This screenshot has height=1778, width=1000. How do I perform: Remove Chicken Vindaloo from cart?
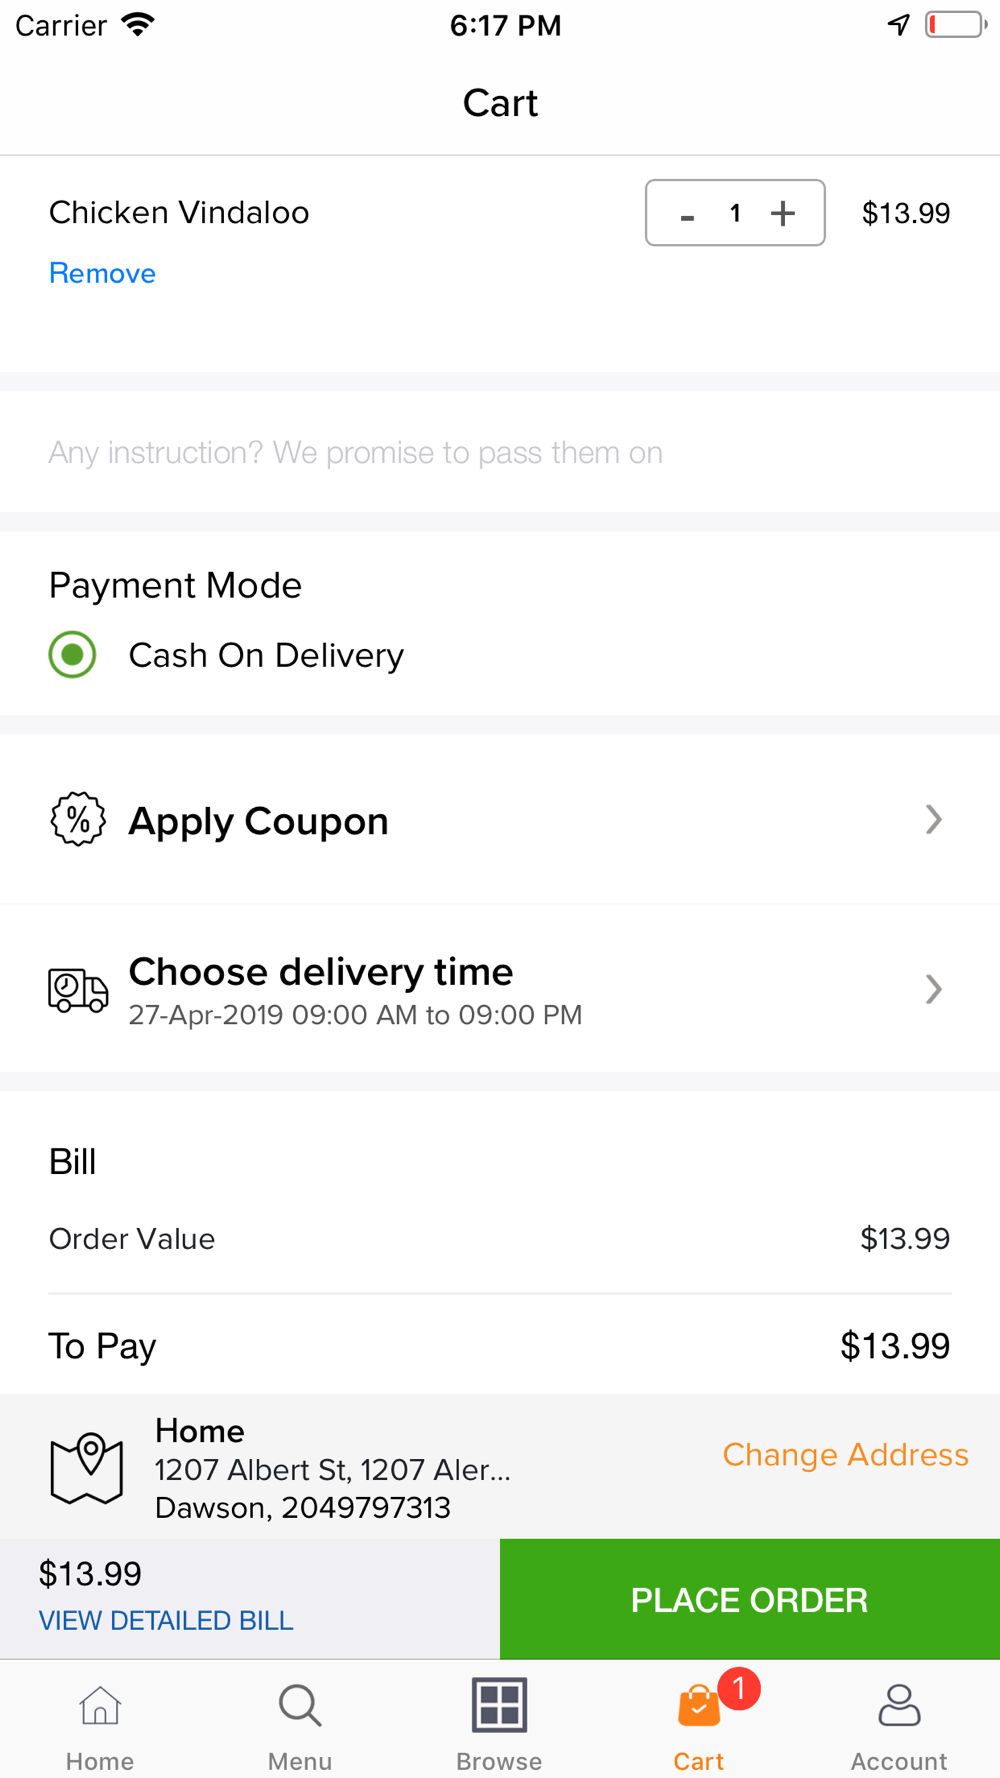[102, 273]
